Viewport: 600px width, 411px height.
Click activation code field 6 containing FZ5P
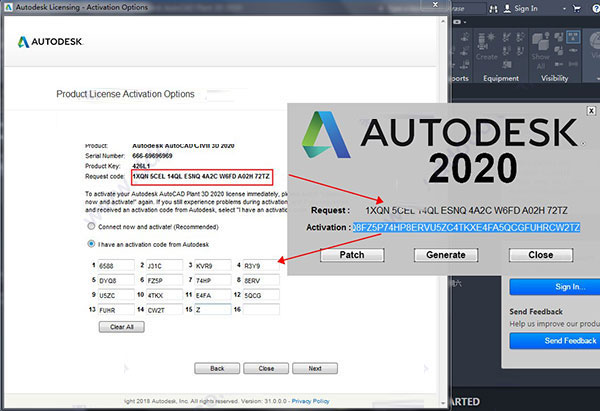165,280
